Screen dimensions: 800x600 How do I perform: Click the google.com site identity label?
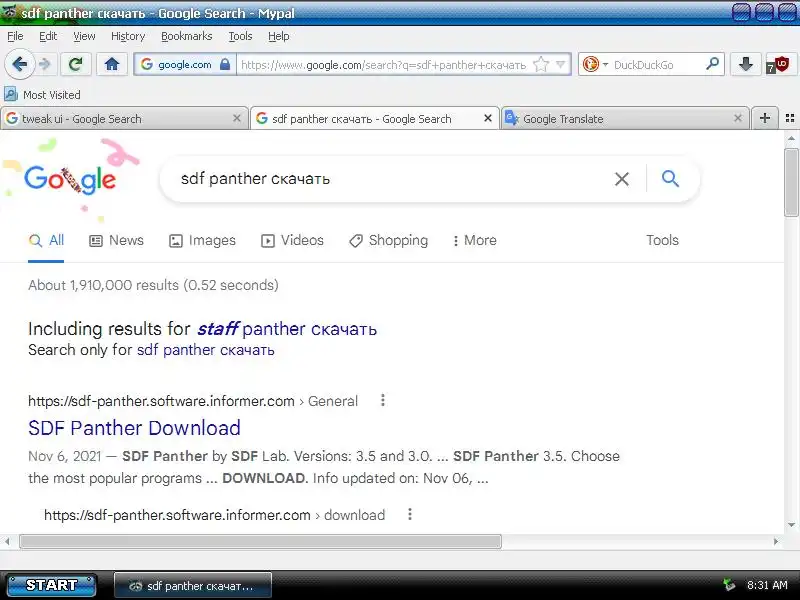pyautogui.click(x=185, y=65)
